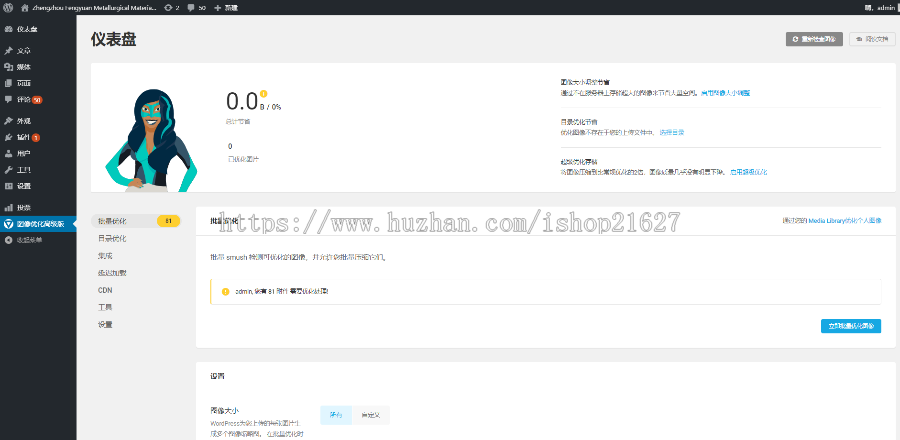Open the updates indicator showing 2

point(172,7)
